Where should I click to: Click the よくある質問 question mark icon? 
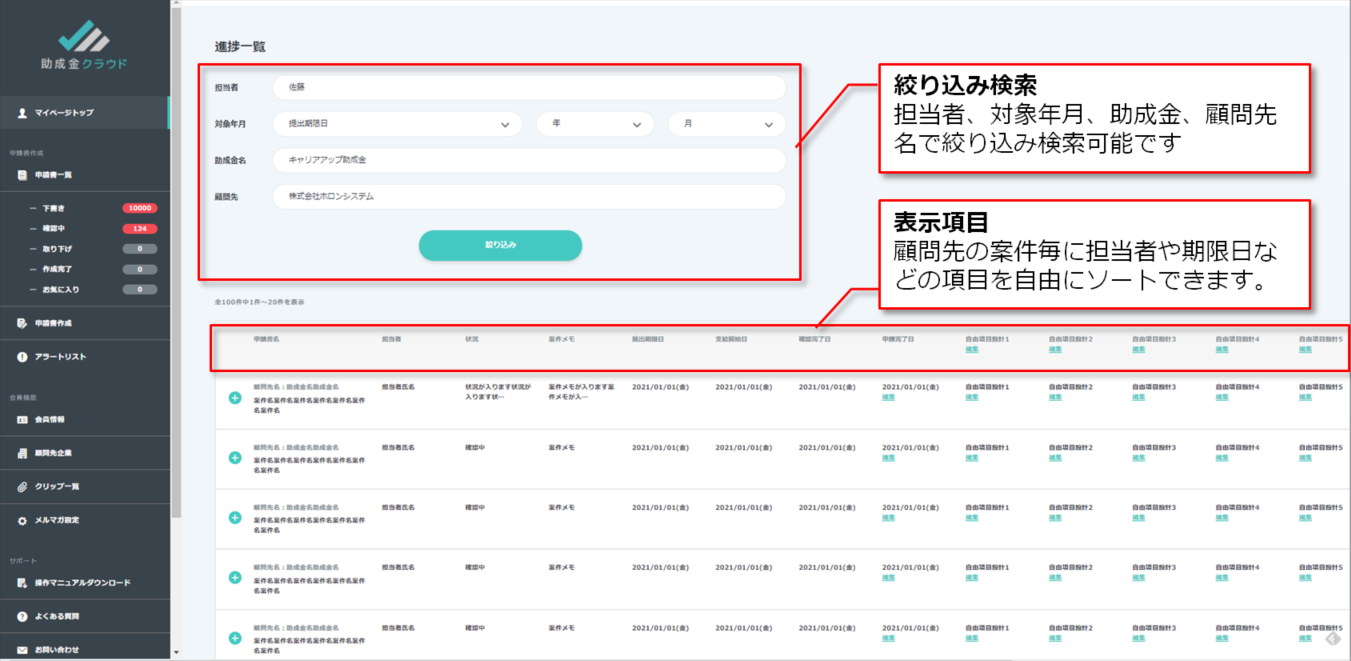[x=22, y=616]
